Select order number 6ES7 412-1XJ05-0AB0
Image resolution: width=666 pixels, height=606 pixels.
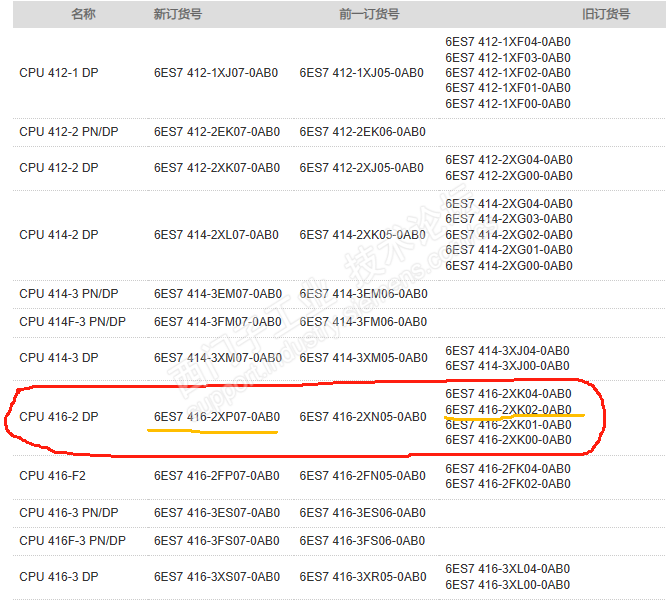[x=361, y=73]
